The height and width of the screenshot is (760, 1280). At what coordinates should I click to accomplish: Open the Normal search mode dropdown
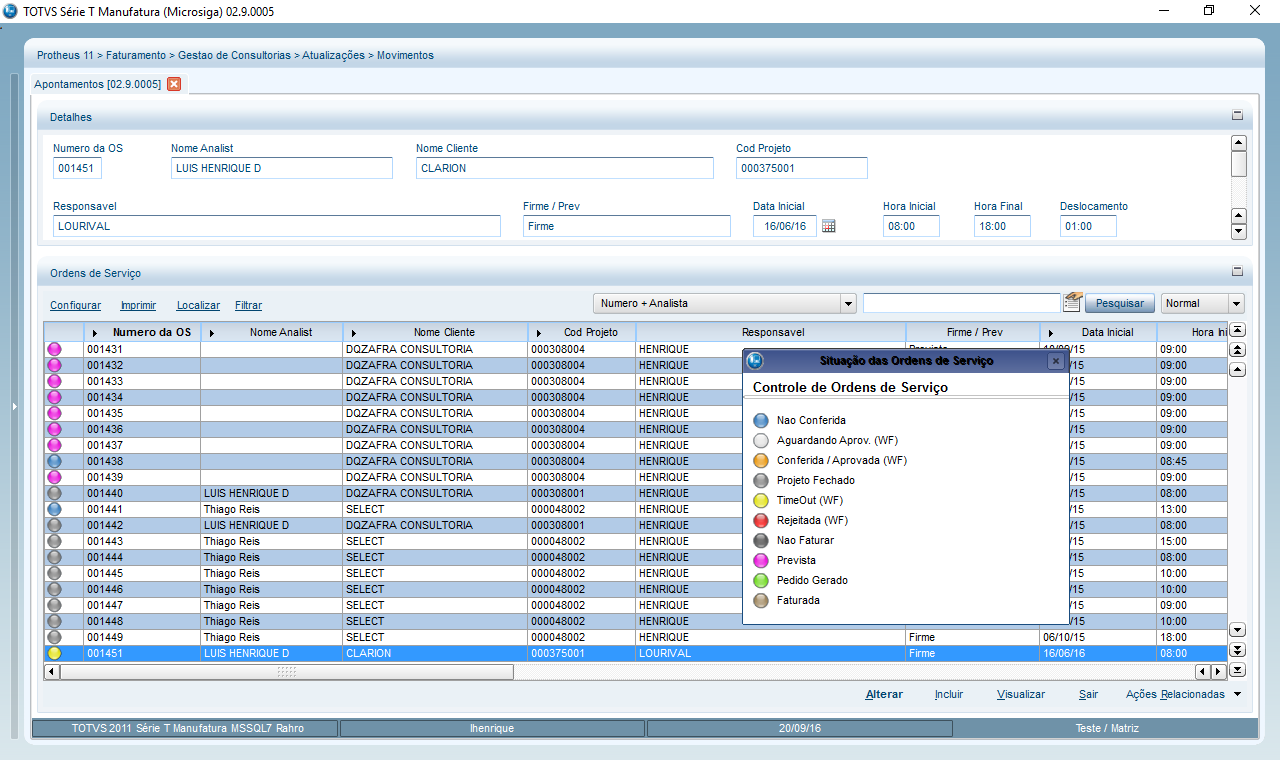pyautogui.click(x=1236, y=303)
